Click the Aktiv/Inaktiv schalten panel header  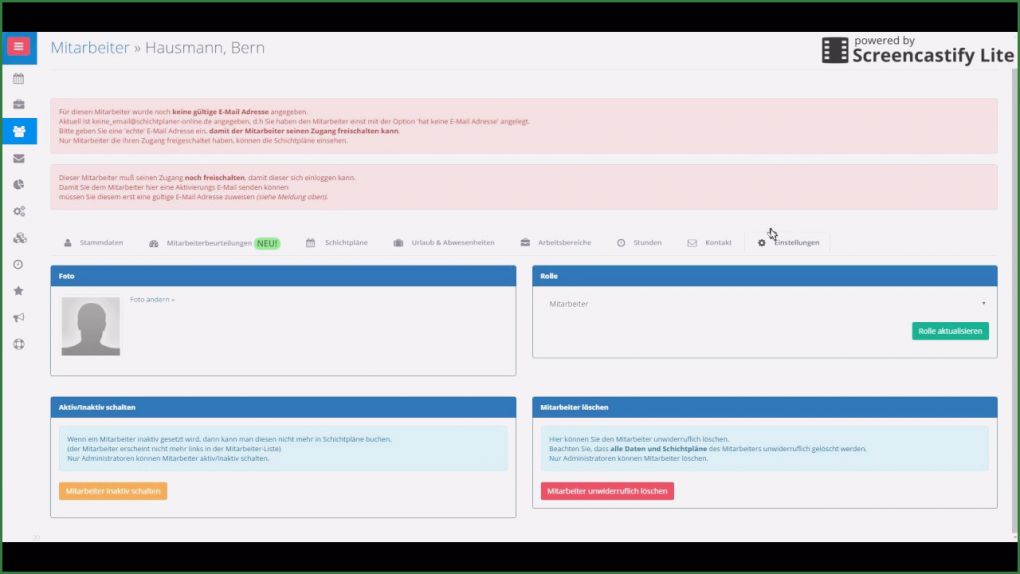click(x=283, y=407)
